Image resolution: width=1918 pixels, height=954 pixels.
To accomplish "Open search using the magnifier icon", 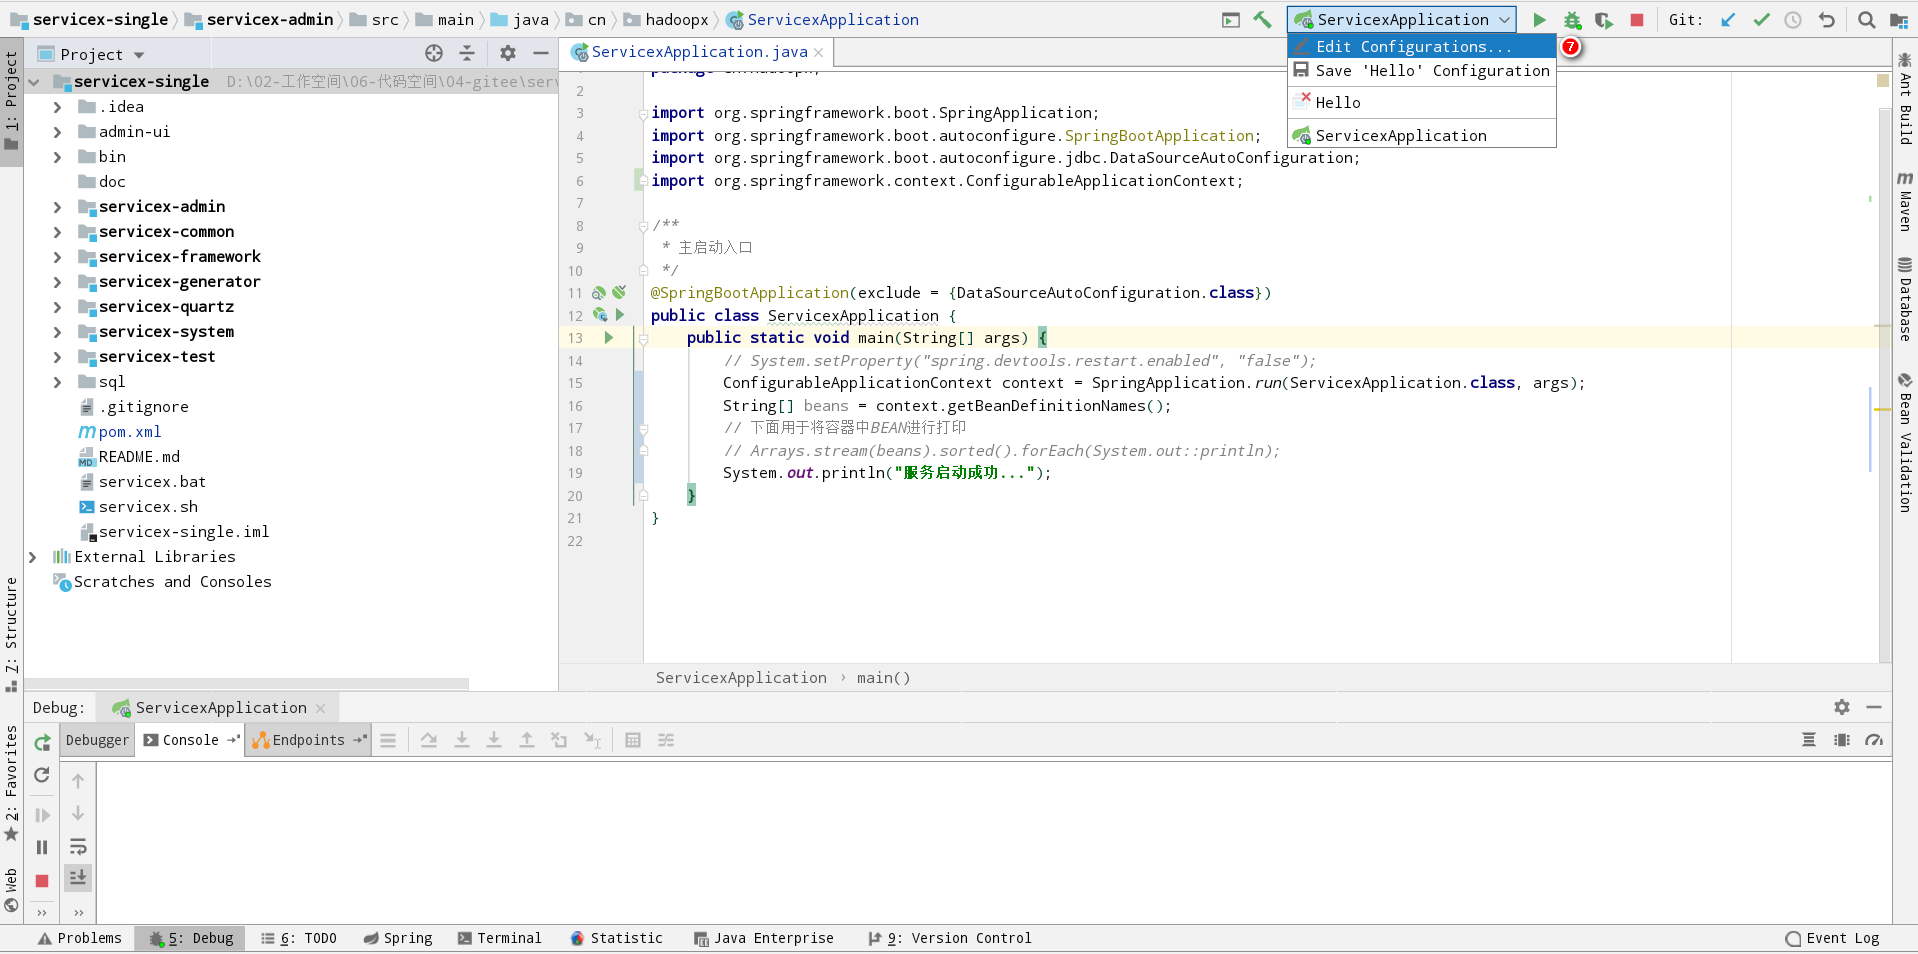I will [1864, 19].
